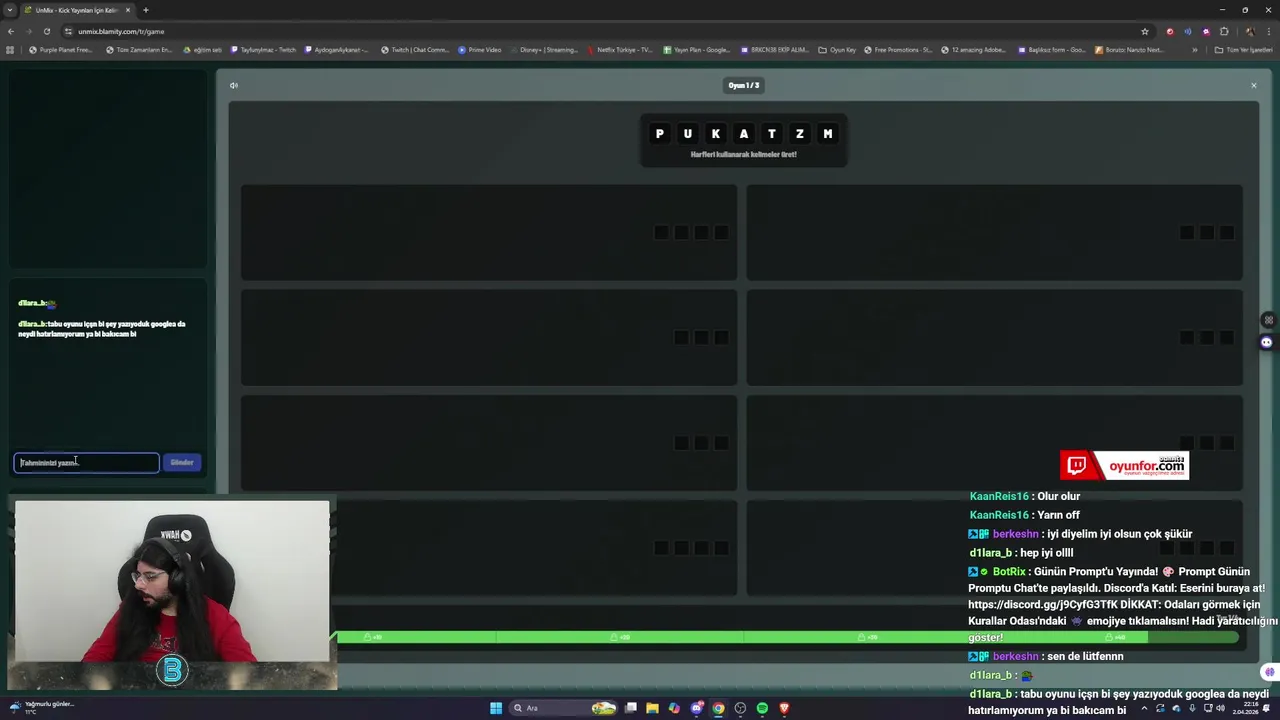The width and height of the screenshot is (1280, 720).
Task: Open the Free Promotions bookmark
Action: click(x=898, y=49)
